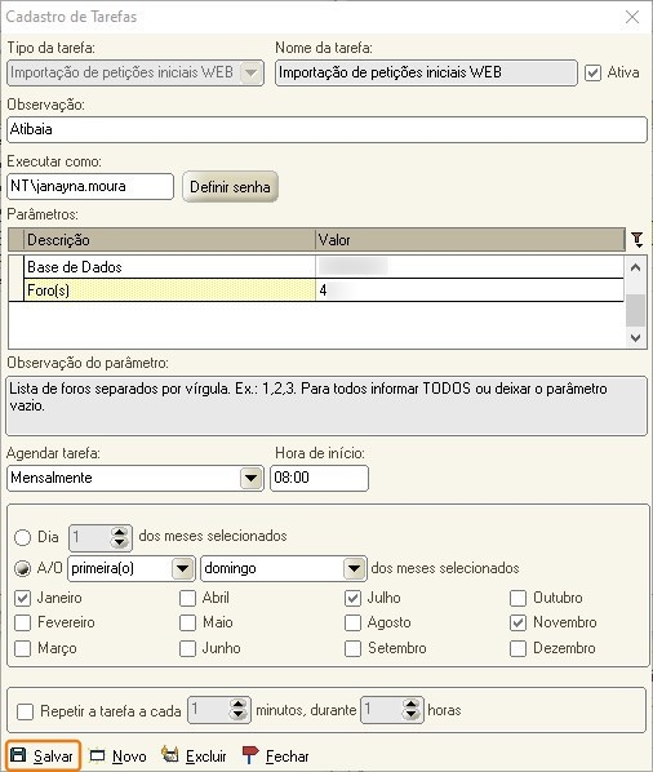The height and width of the screenshot is (772, 653).
Task: Select the Foro(s) parameter row
Action: [316, 290]
